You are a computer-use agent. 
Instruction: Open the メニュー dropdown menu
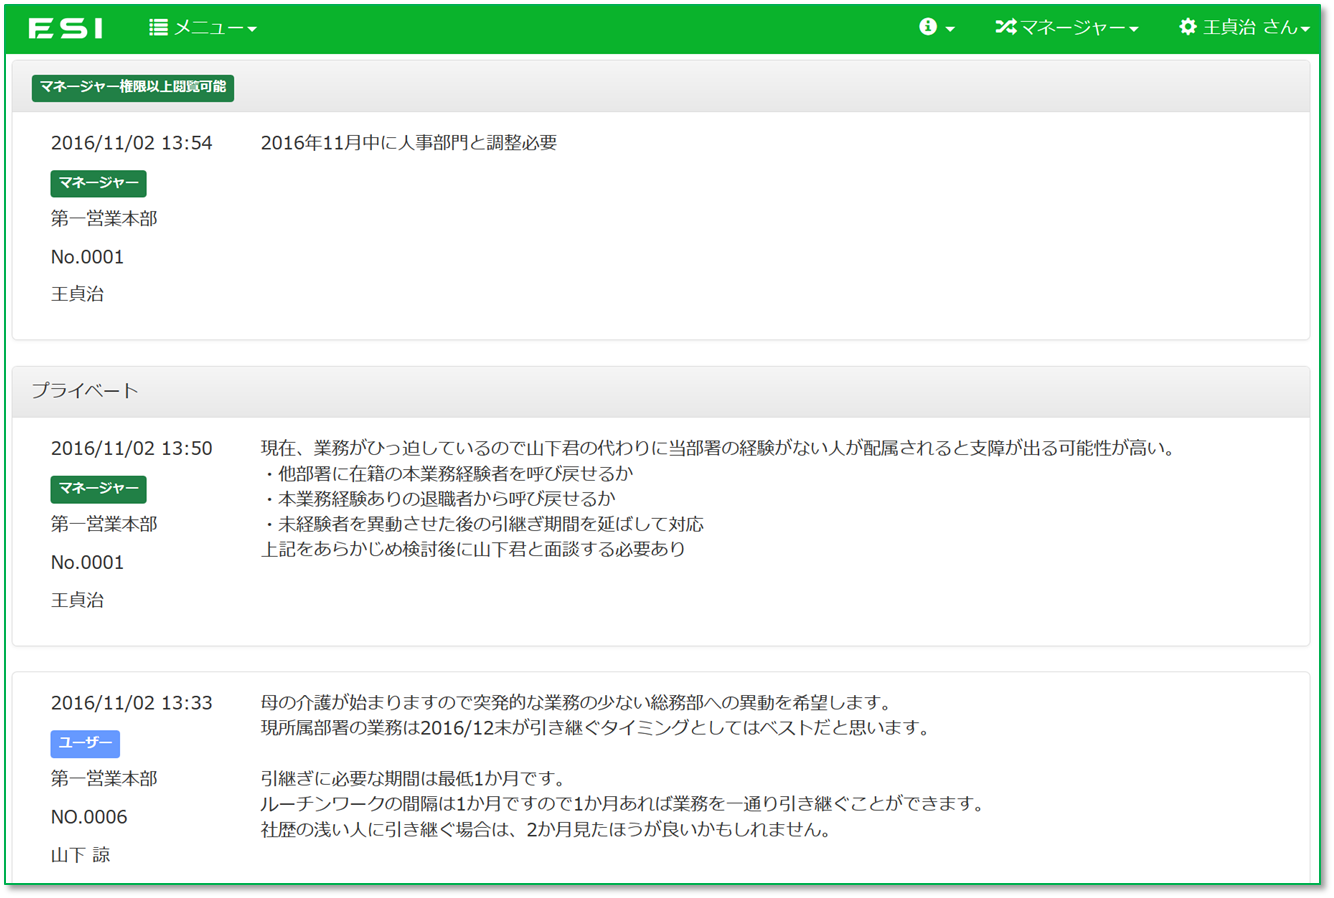[x=203, y=28]
